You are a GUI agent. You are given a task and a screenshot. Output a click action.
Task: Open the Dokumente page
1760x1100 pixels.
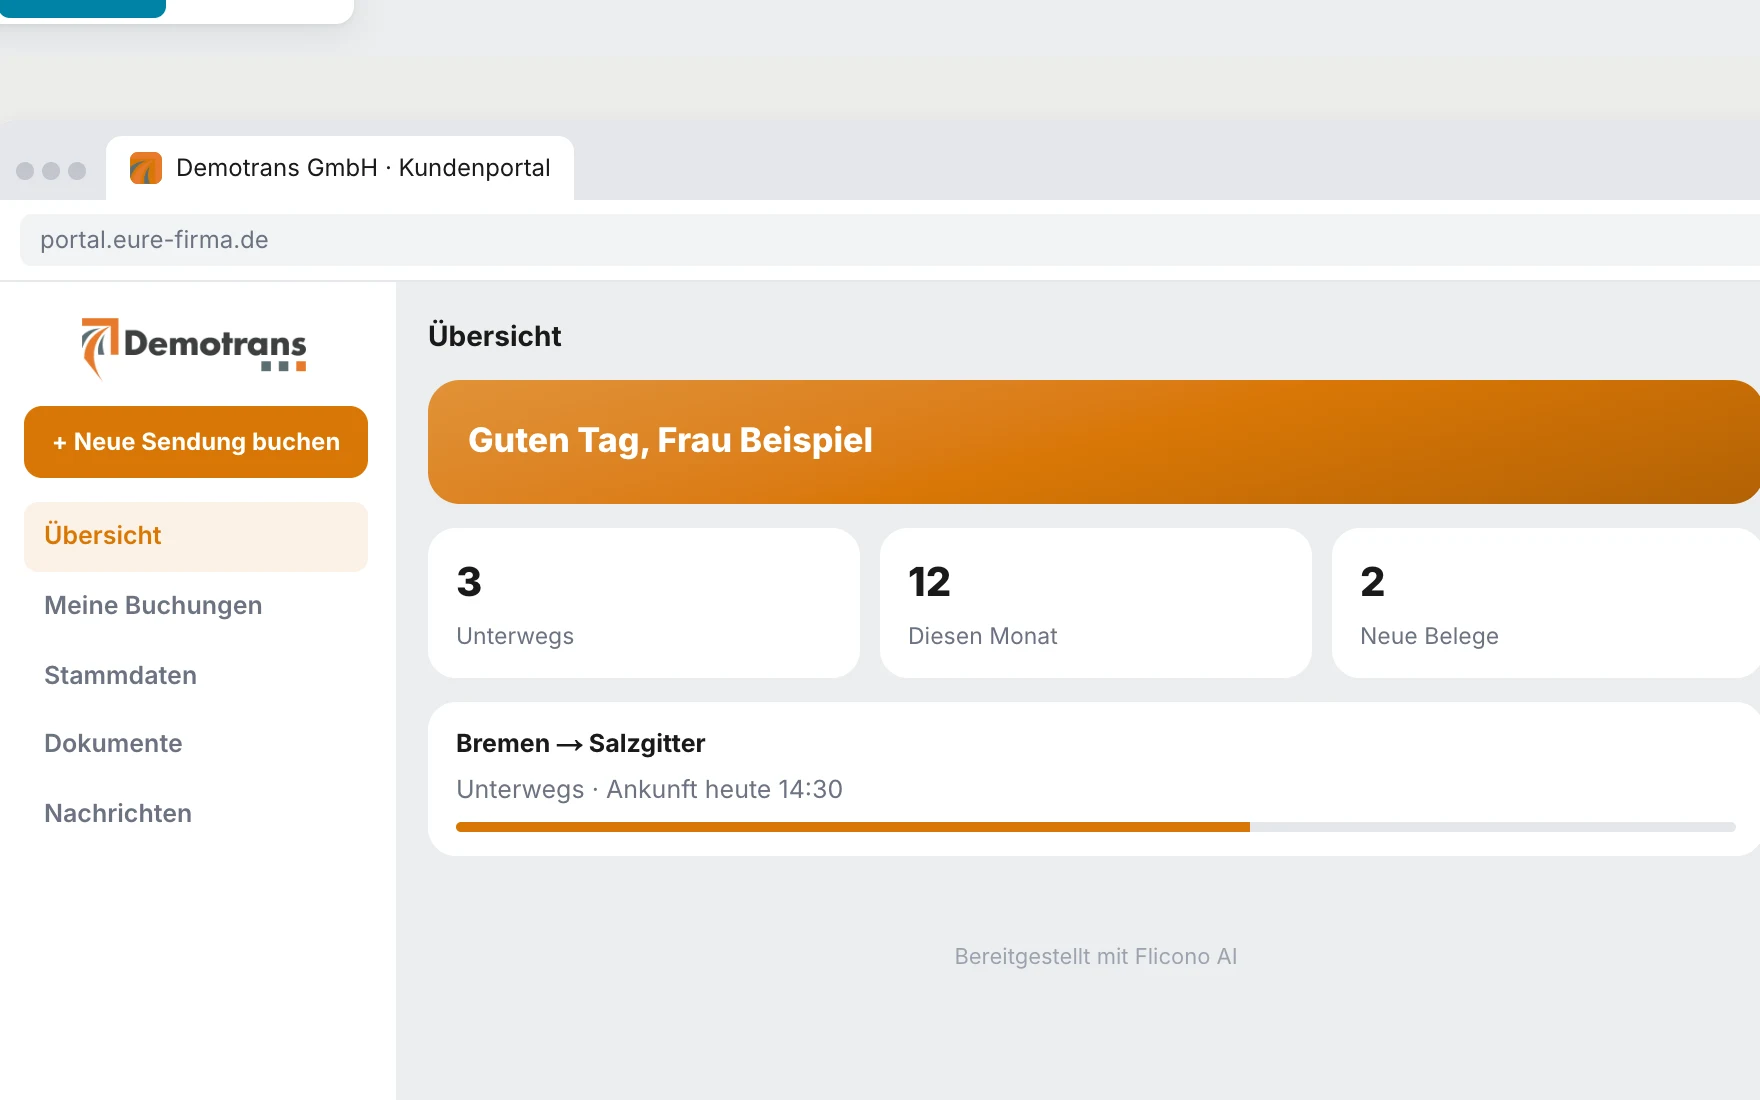(x=113, y=744)
